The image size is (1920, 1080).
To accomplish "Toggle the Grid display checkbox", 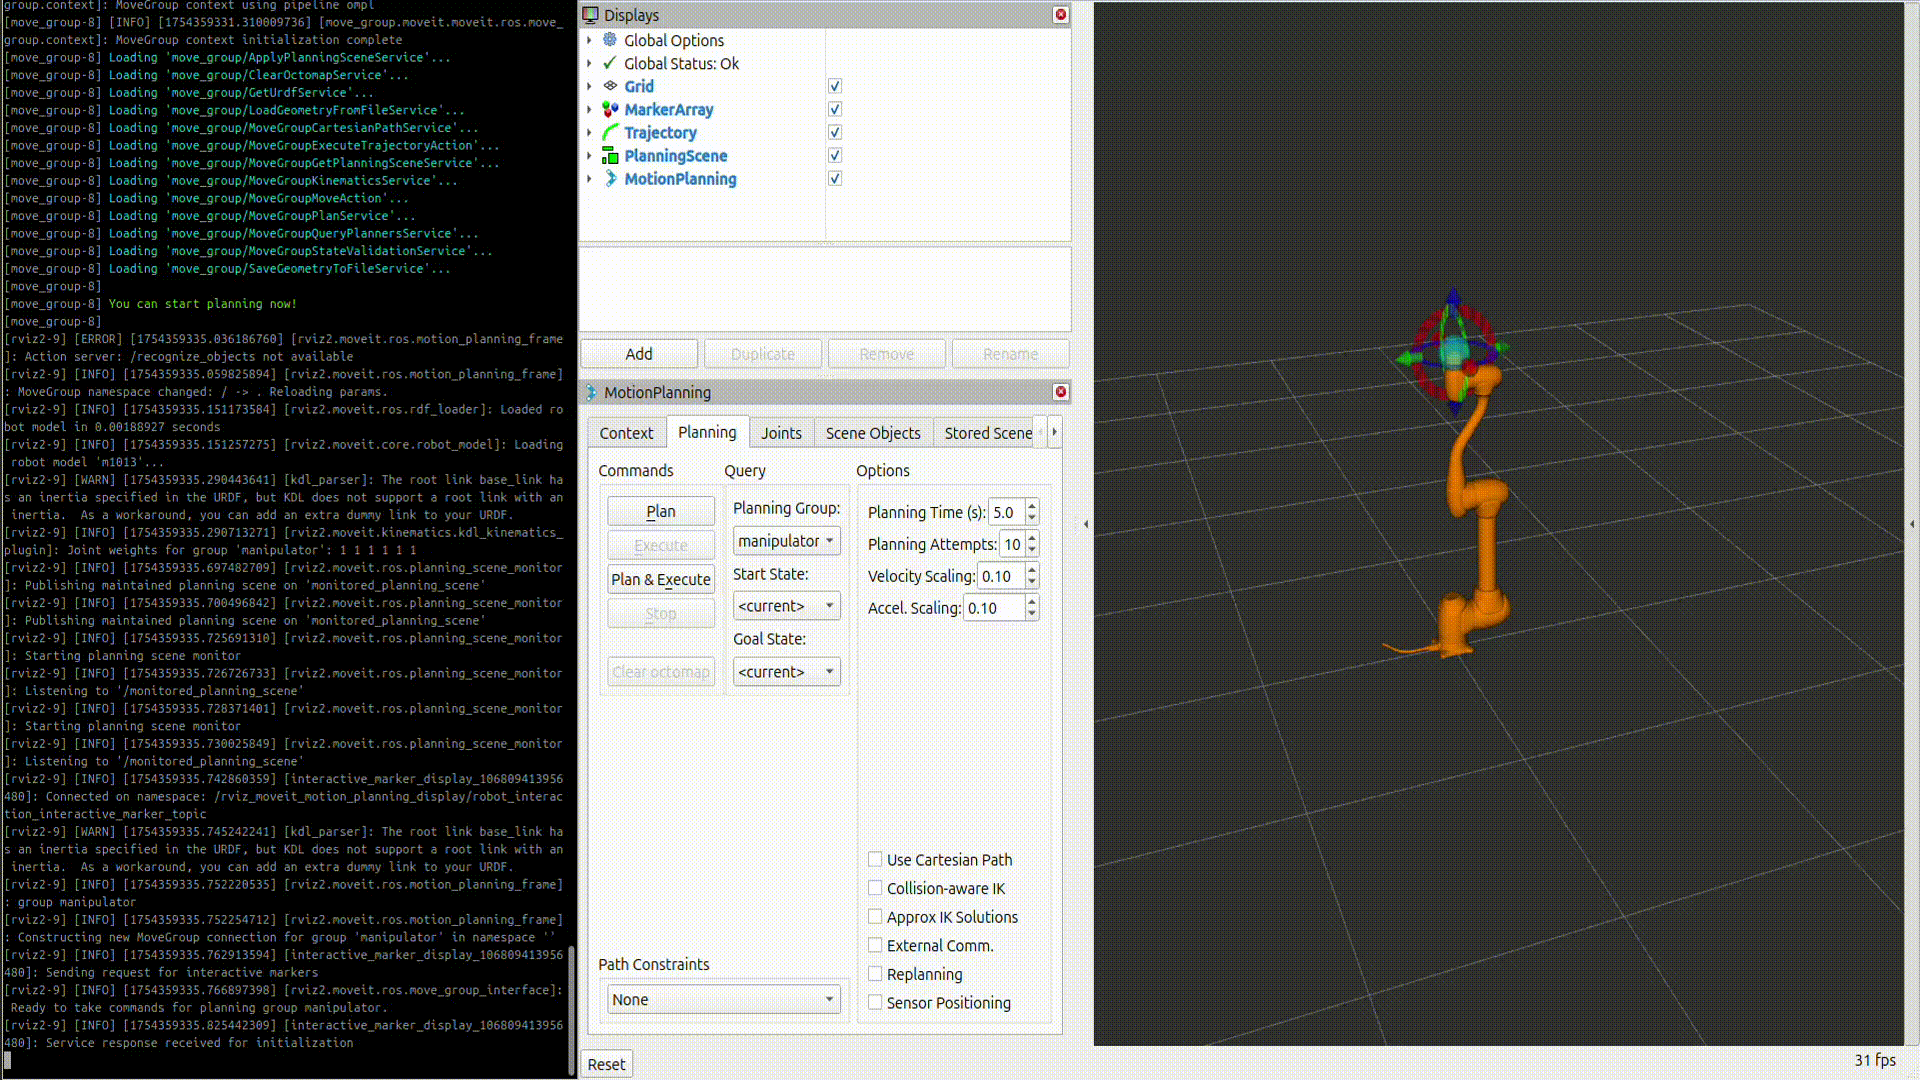I will click(x=835, y=86).
